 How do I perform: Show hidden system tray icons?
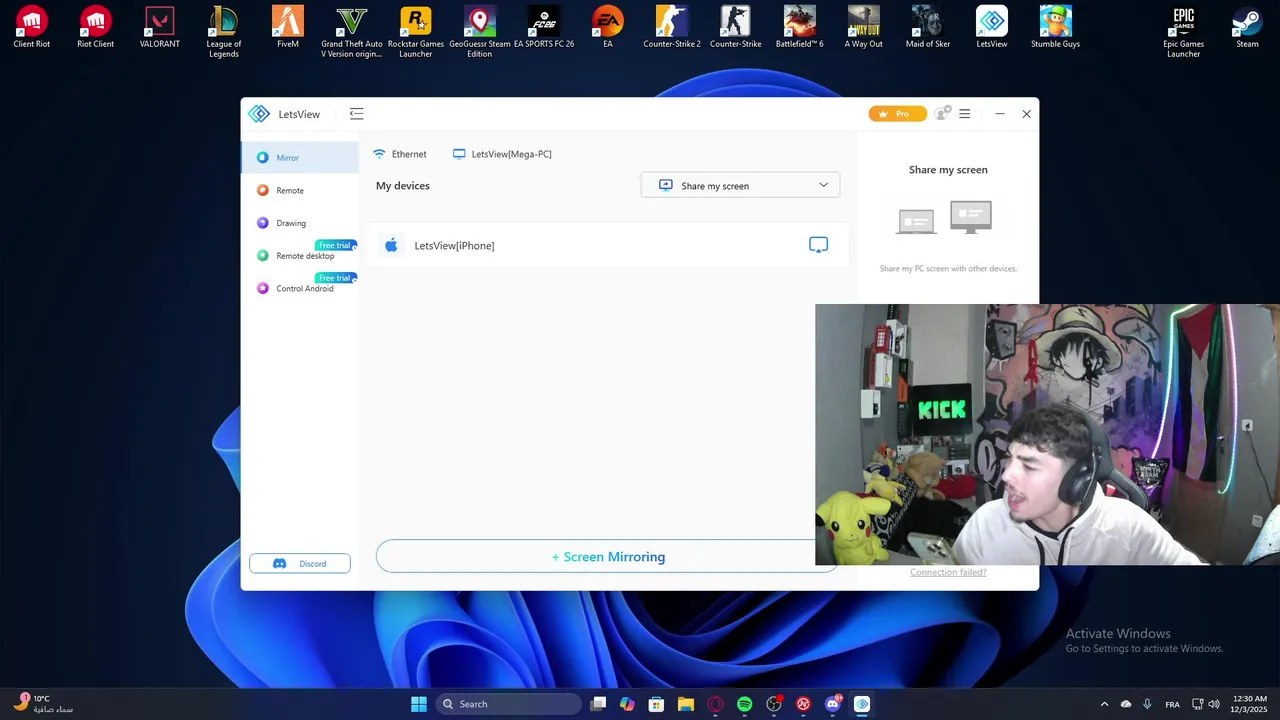pyautogui.click(x=1104, y=704)
